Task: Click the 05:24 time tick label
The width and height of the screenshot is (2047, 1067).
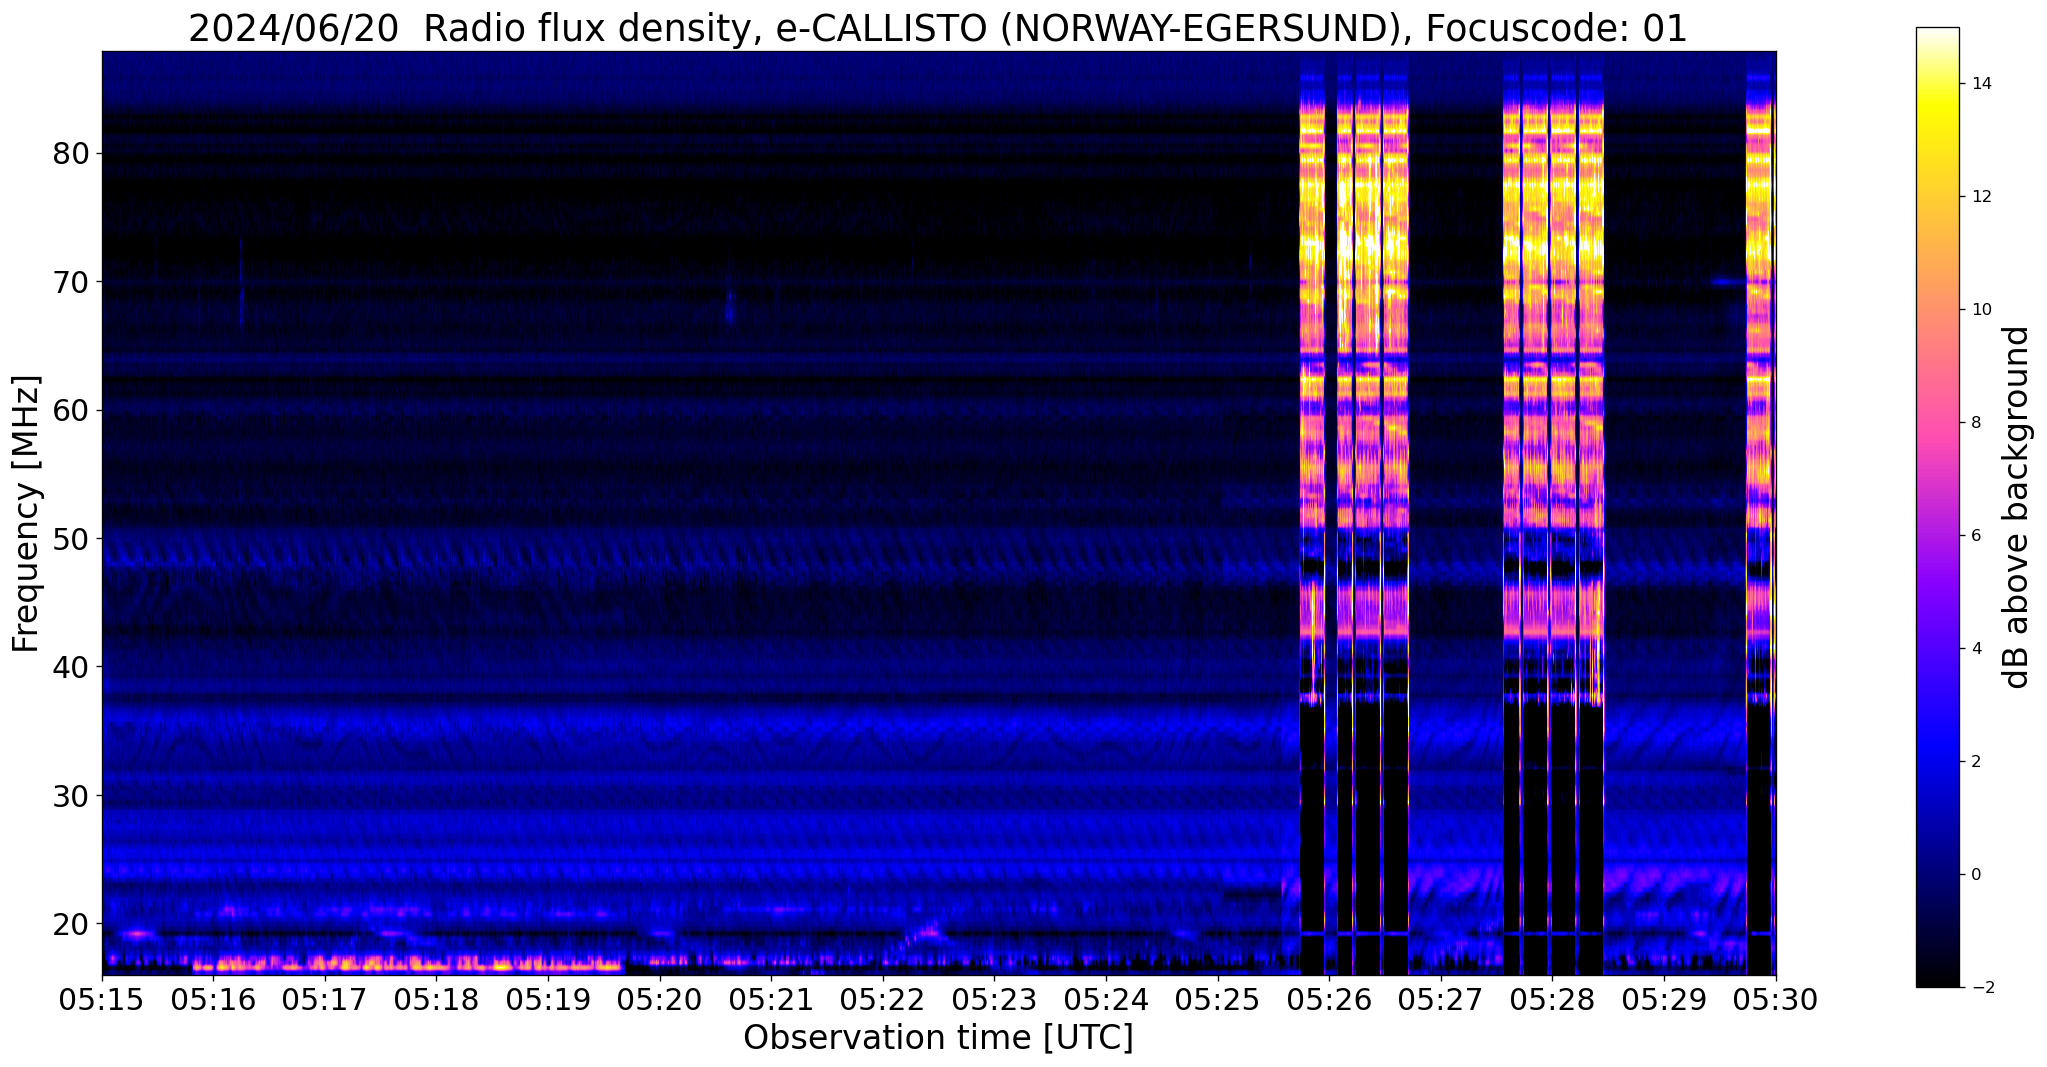Action: coord(1106,999)
